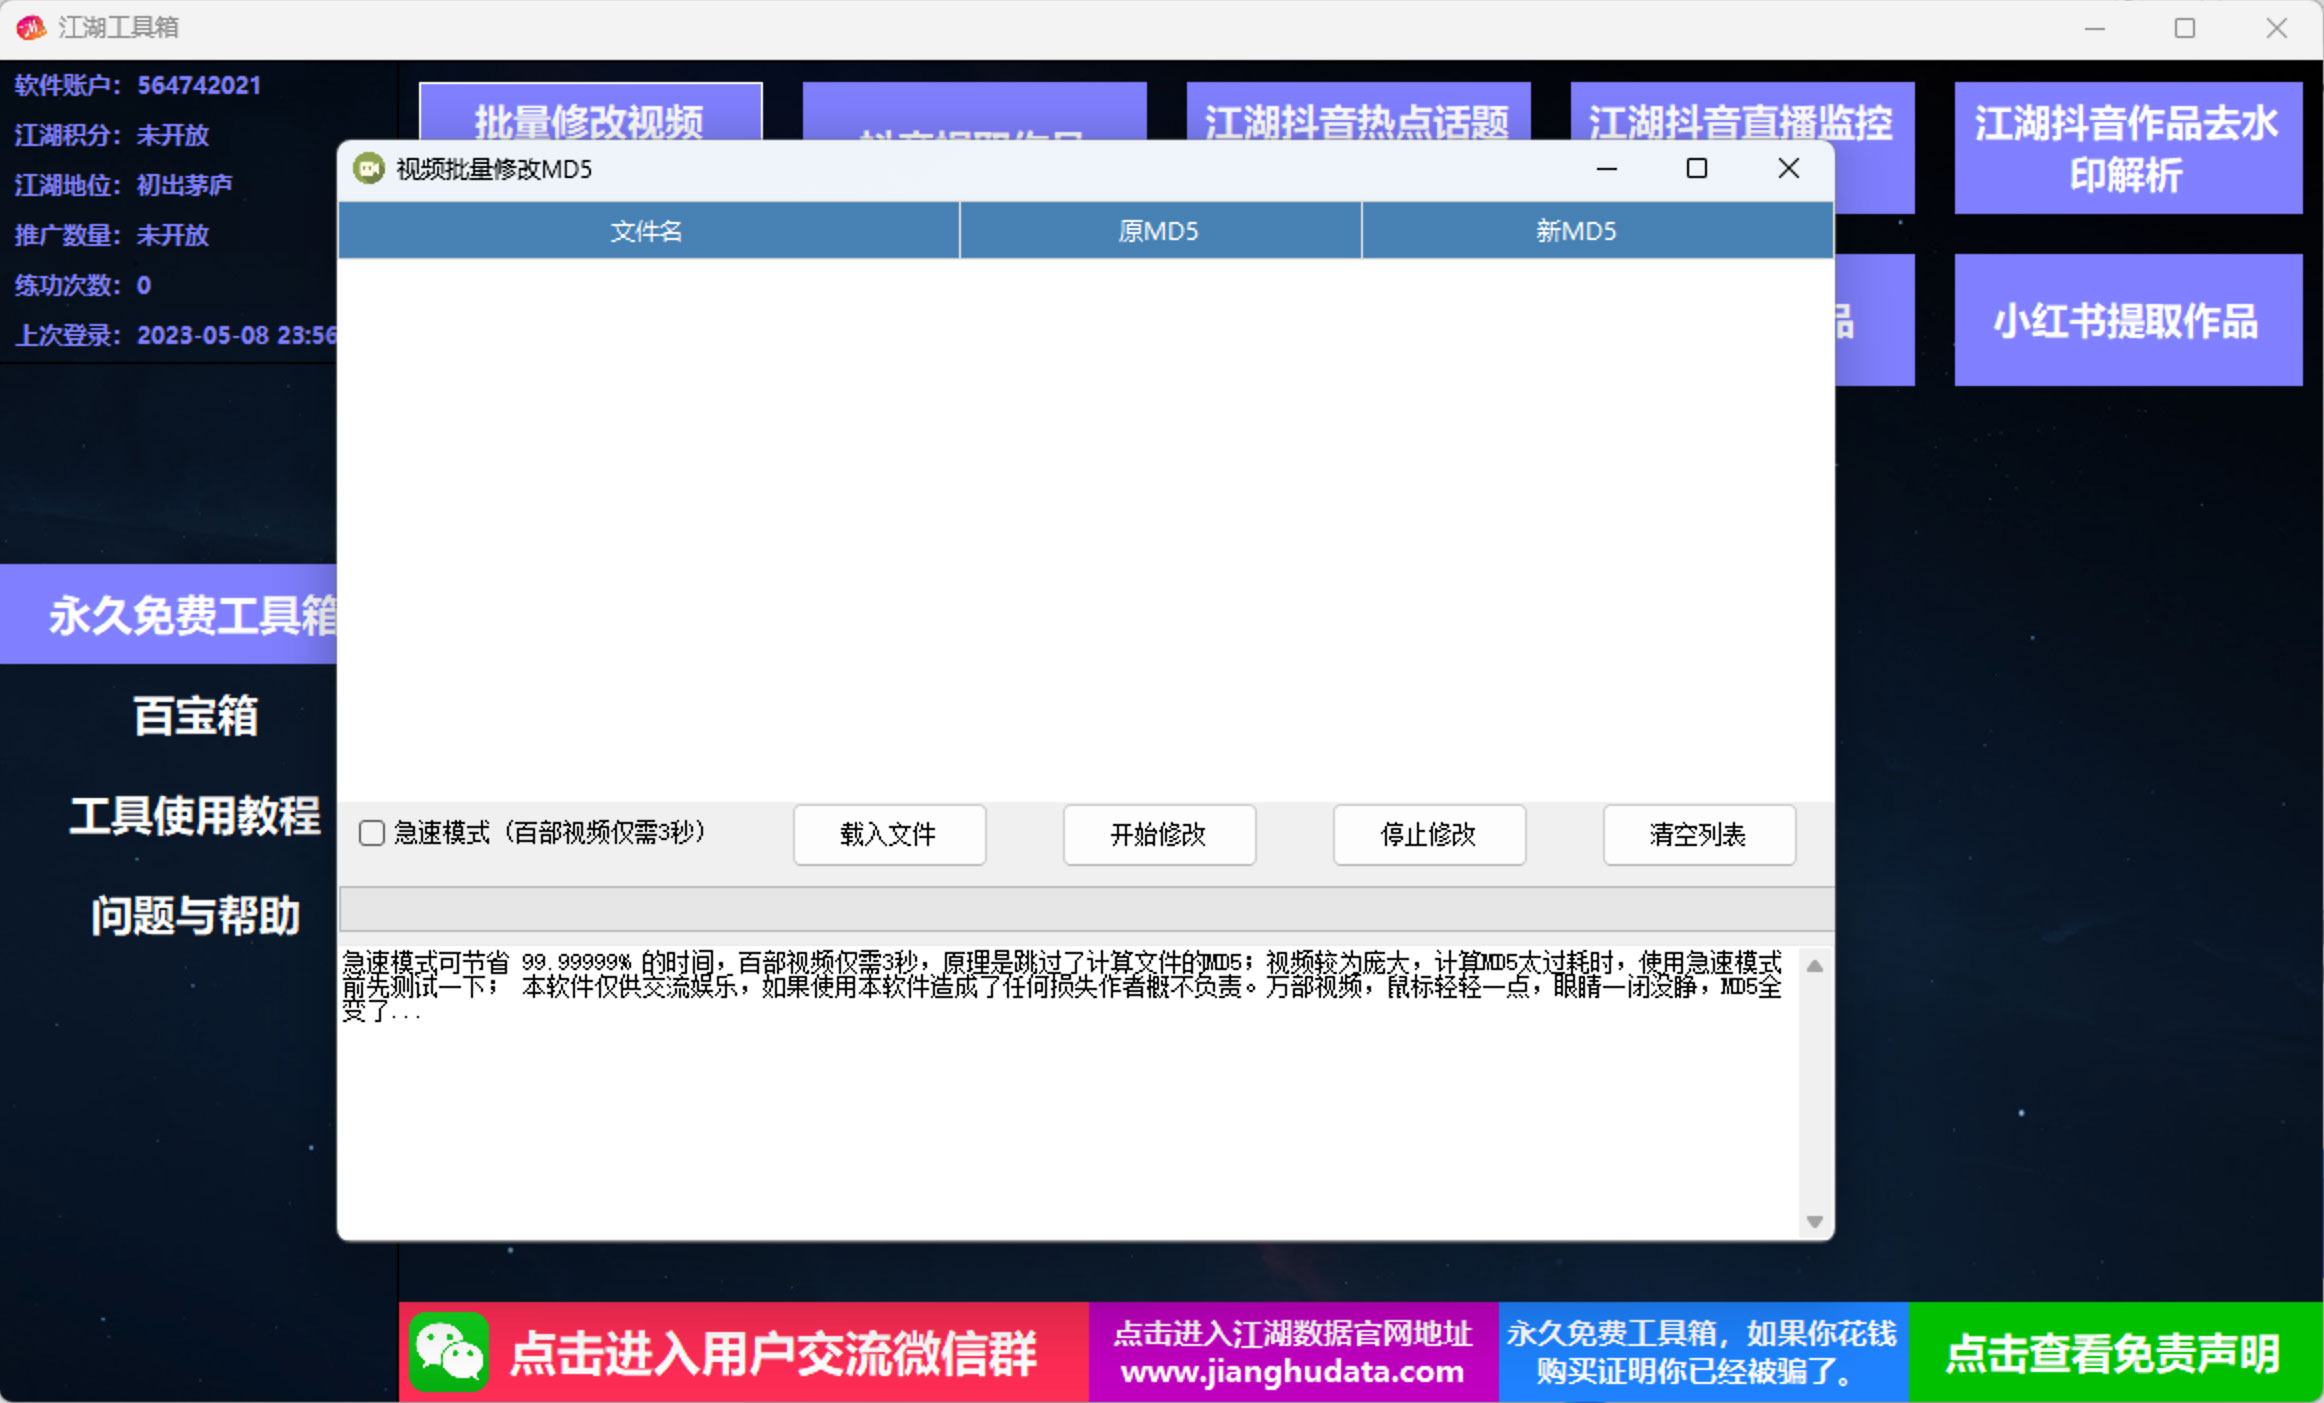Open 工具使用教程 from the sidebar
Viewport: 2324px width, 1403px height.
point(194,817)
